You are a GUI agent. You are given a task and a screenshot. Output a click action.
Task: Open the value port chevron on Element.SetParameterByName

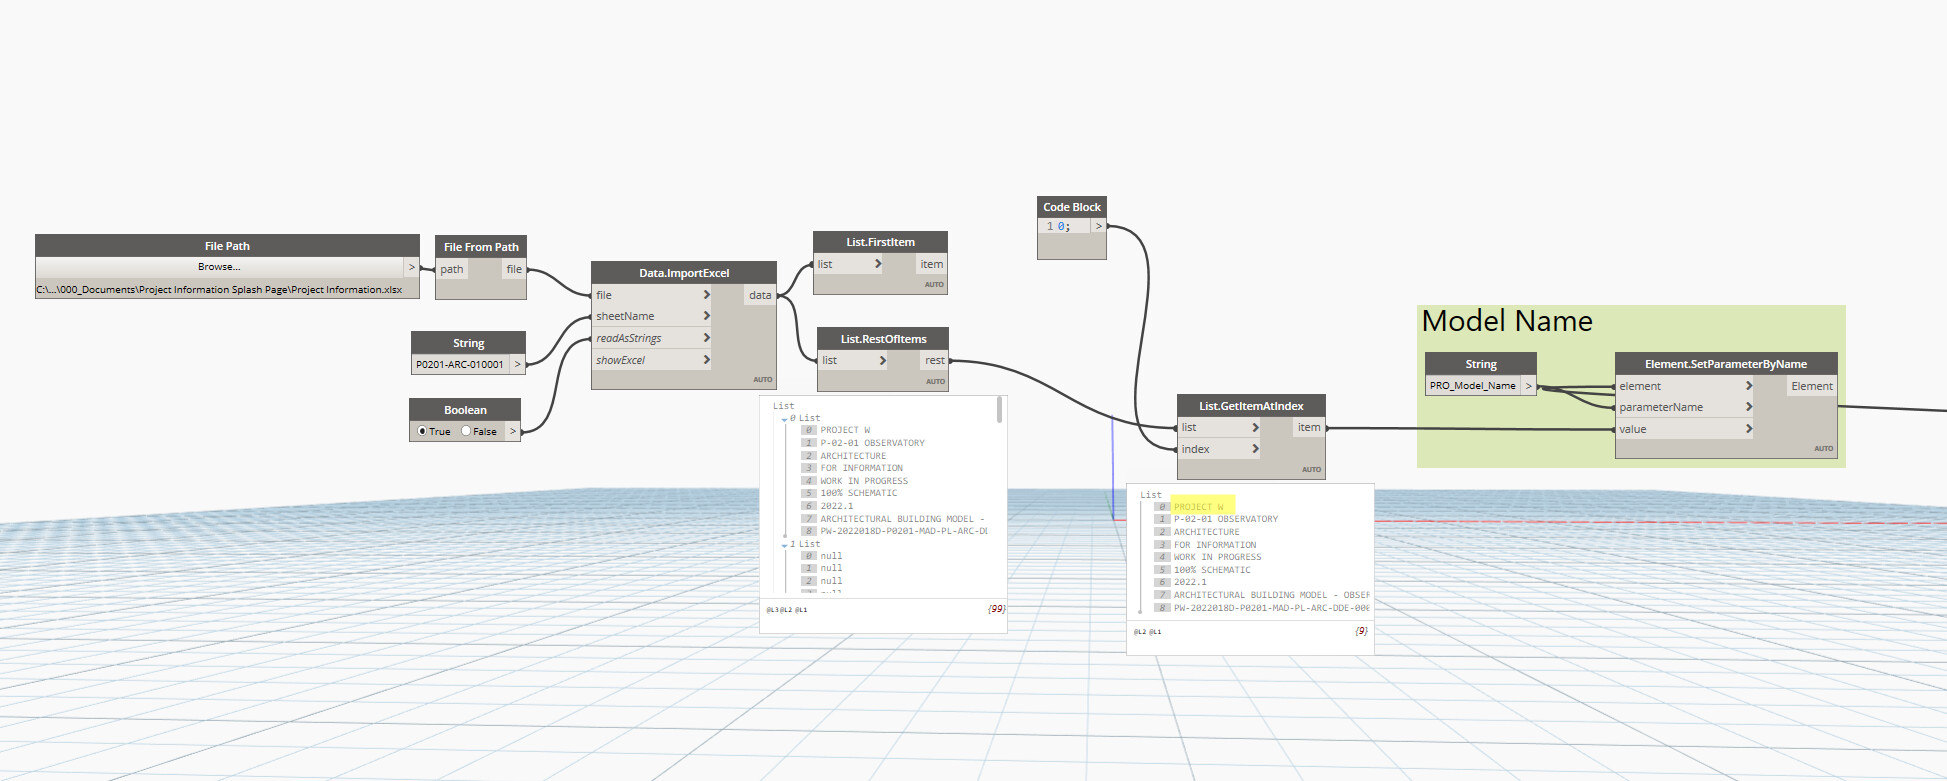pyautogui.click(x=1749, y=429)
